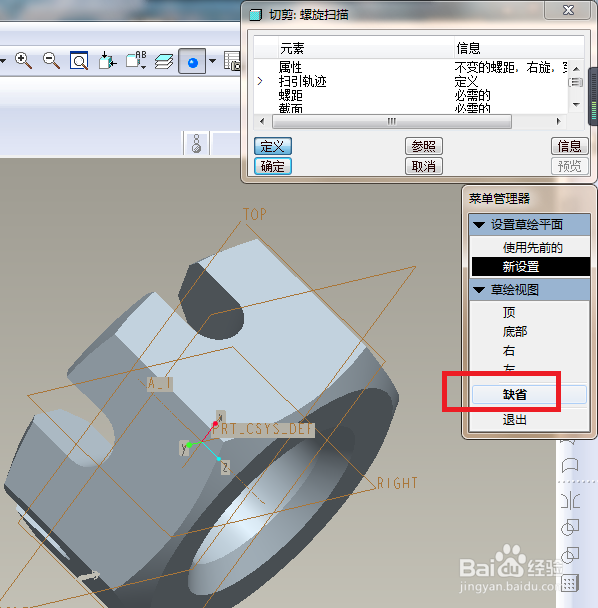Click the down arrow of the list scrollbar
598x608 pixels.
coord(576,105)
